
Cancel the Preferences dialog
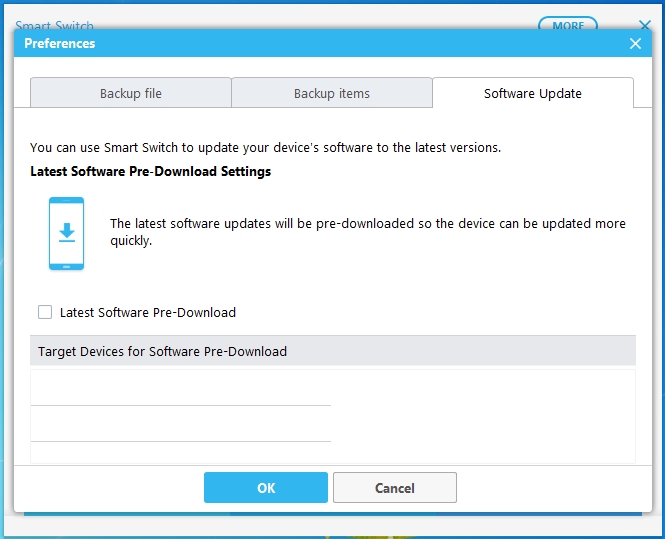pyautogui.click(x=395, y=488)
